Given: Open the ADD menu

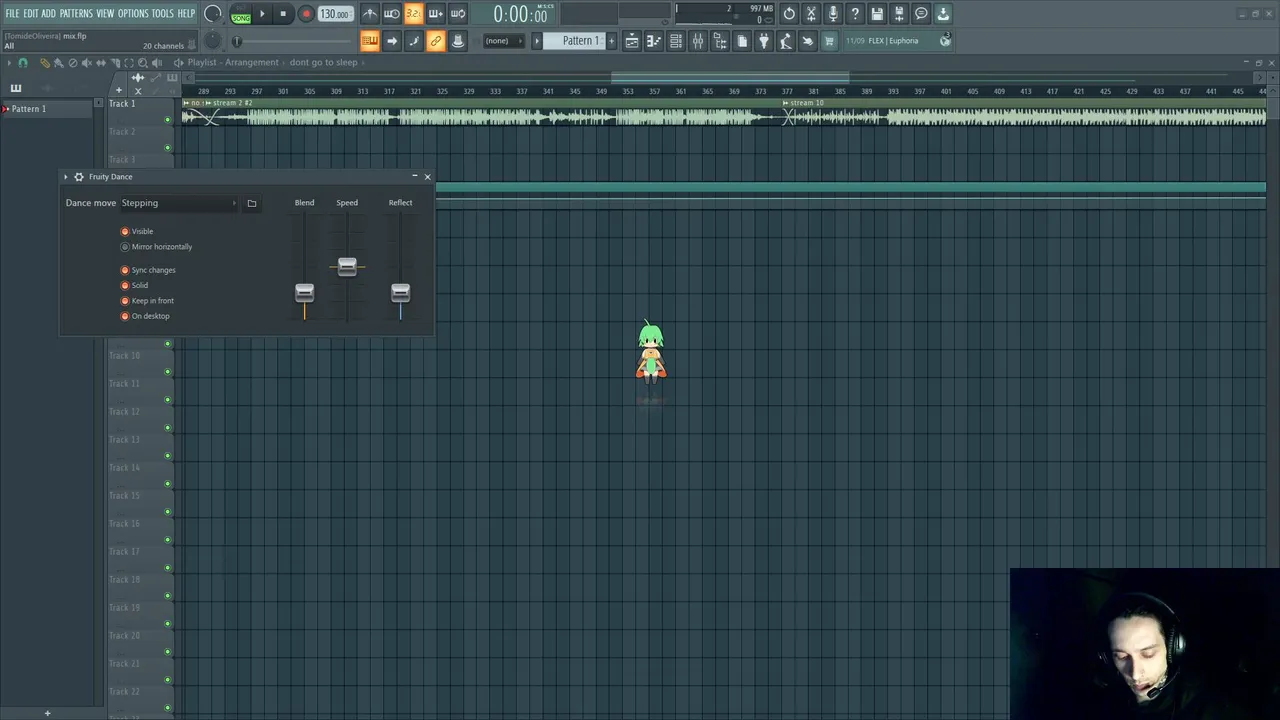Looking at the screenshot, I should pos(48,13).
